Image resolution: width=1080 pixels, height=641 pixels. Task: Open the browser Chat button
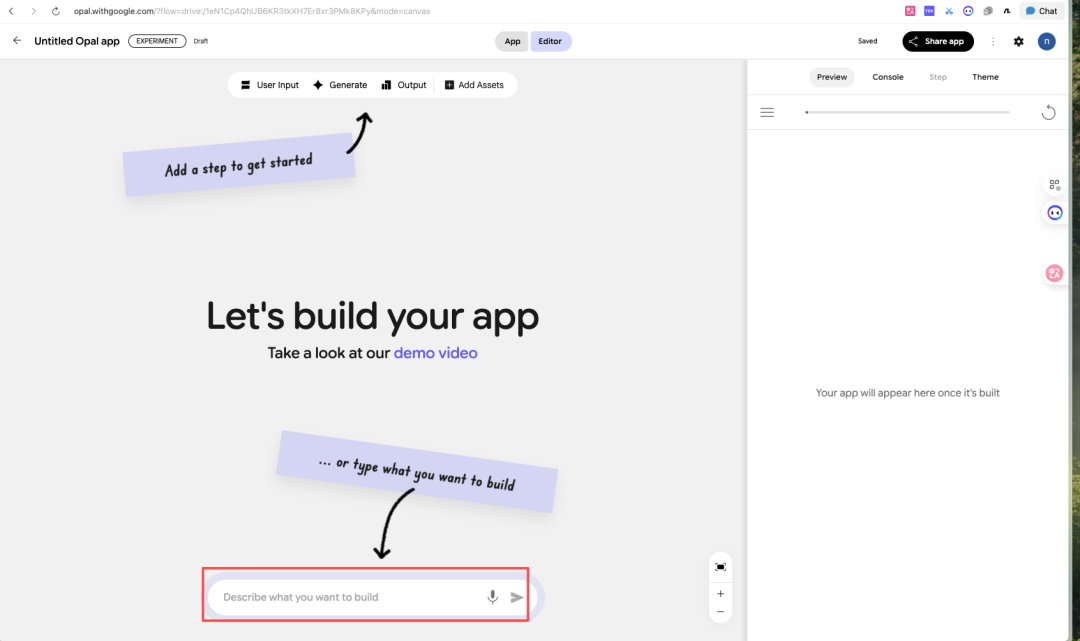click(1041, 11)
